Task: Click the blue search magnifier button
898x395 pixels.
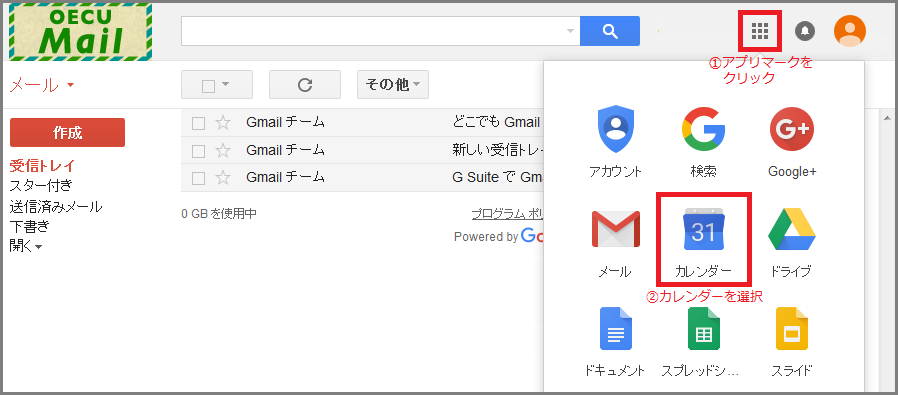Action: coord(609,30)
